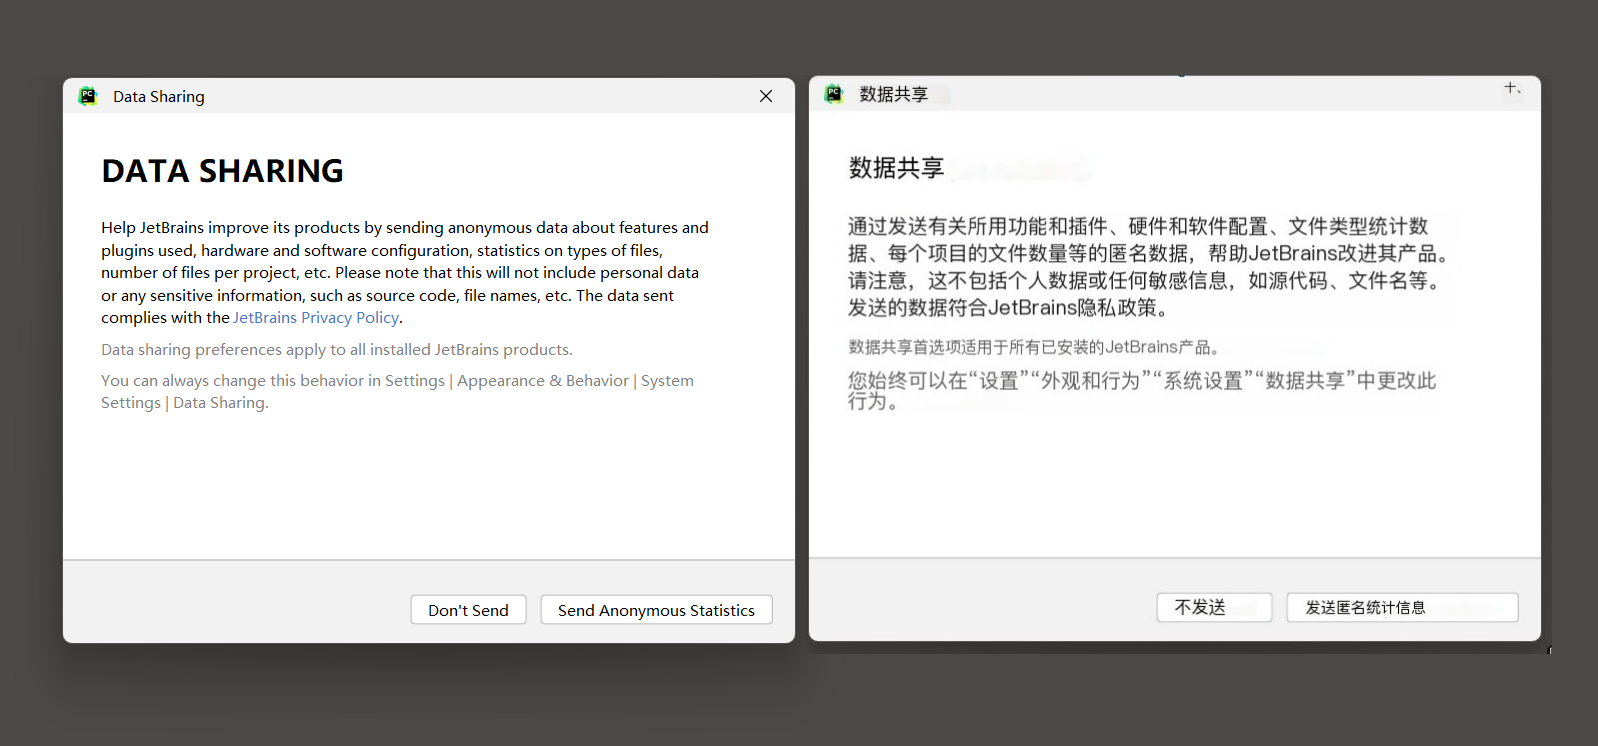The image size is (1598, 746).
Task: Click '数据共享' window title text
Action: [894, 94]
